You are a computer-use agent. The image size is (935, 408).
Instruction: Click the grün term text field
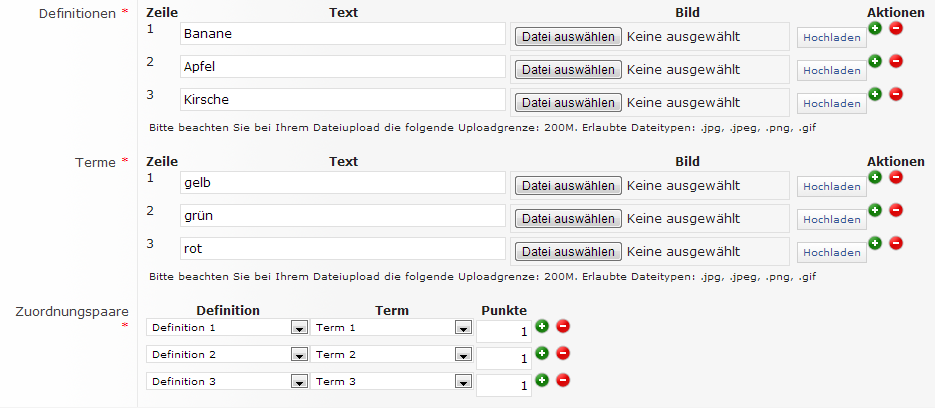click(x=342, y=215)
